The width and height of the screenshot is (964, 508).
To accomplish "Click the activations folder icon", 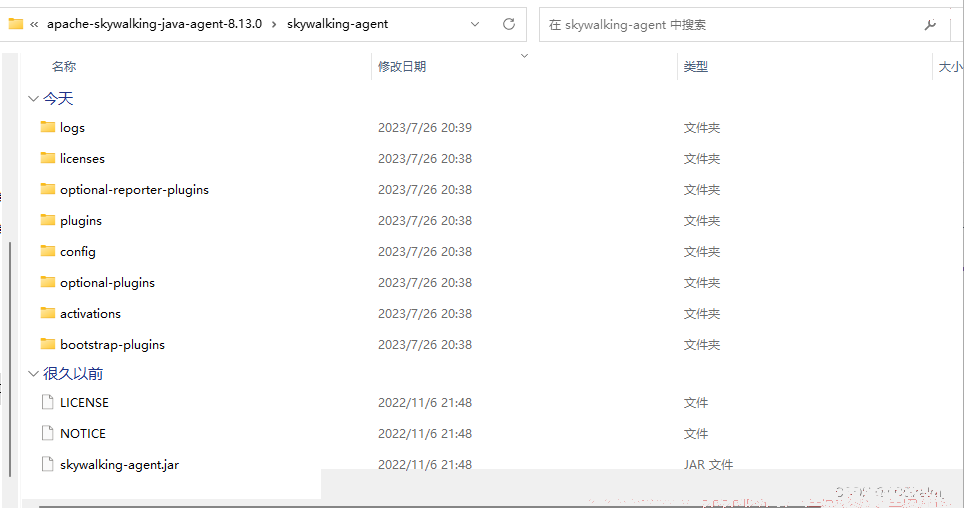I will (47, 313).
